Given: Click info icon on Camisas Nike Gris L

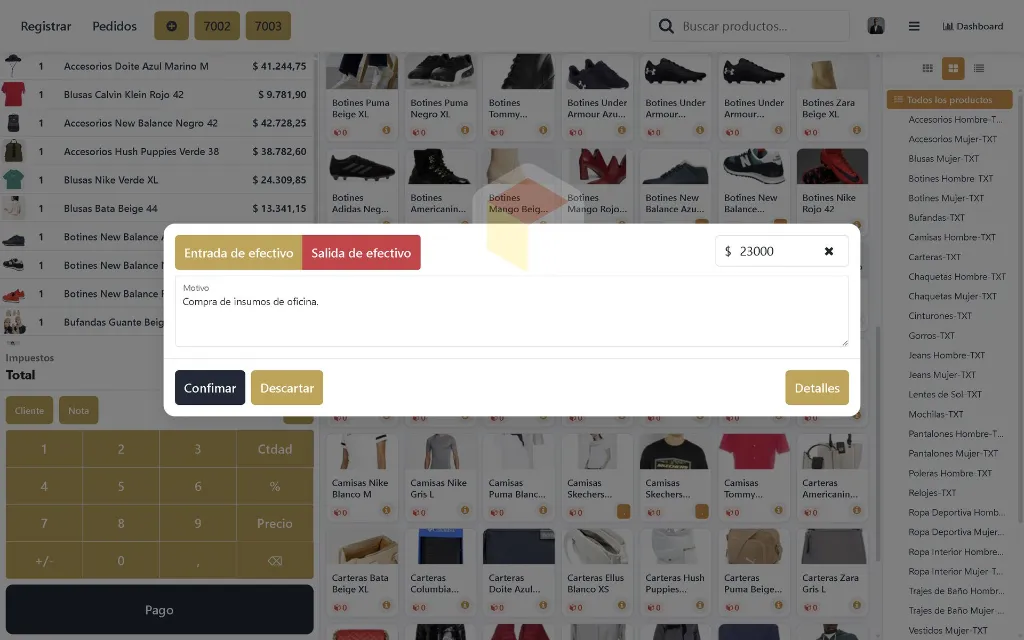Looking at the screenshot, I should (x=465, y=510).
